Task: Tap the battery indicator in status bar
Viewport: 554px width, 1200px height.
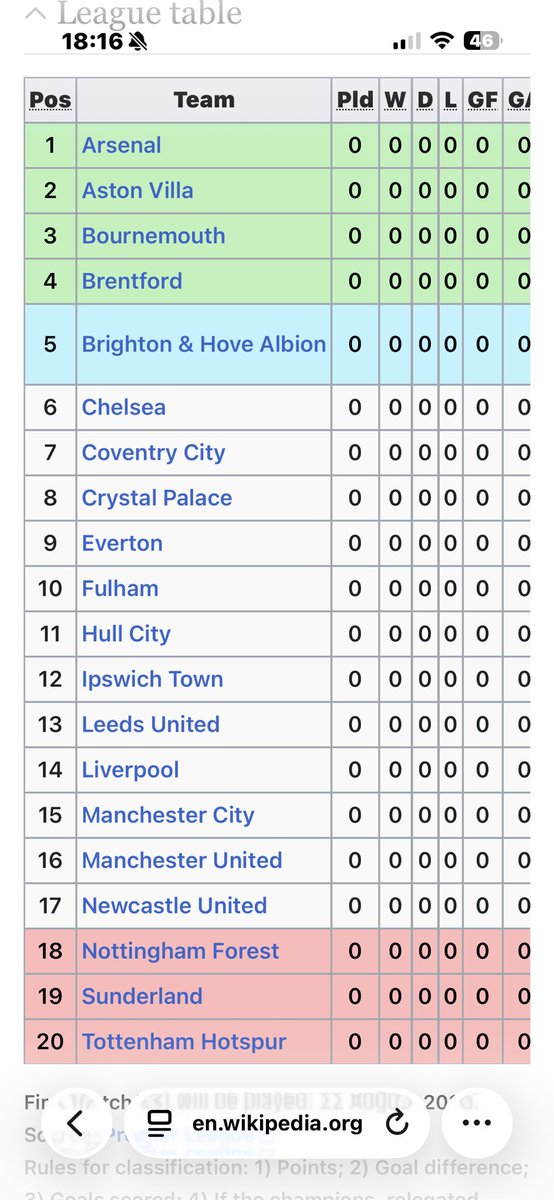Action: pos(479,42)
